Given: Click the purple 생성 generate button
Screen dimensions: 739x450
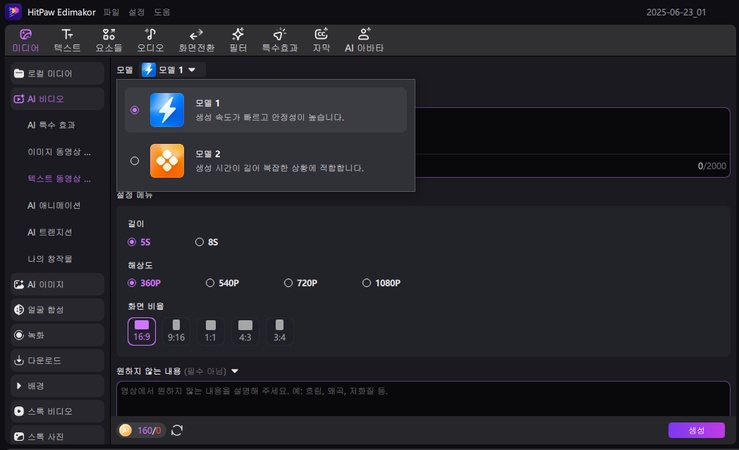Looking at the screenshot, I should (696, 430).
